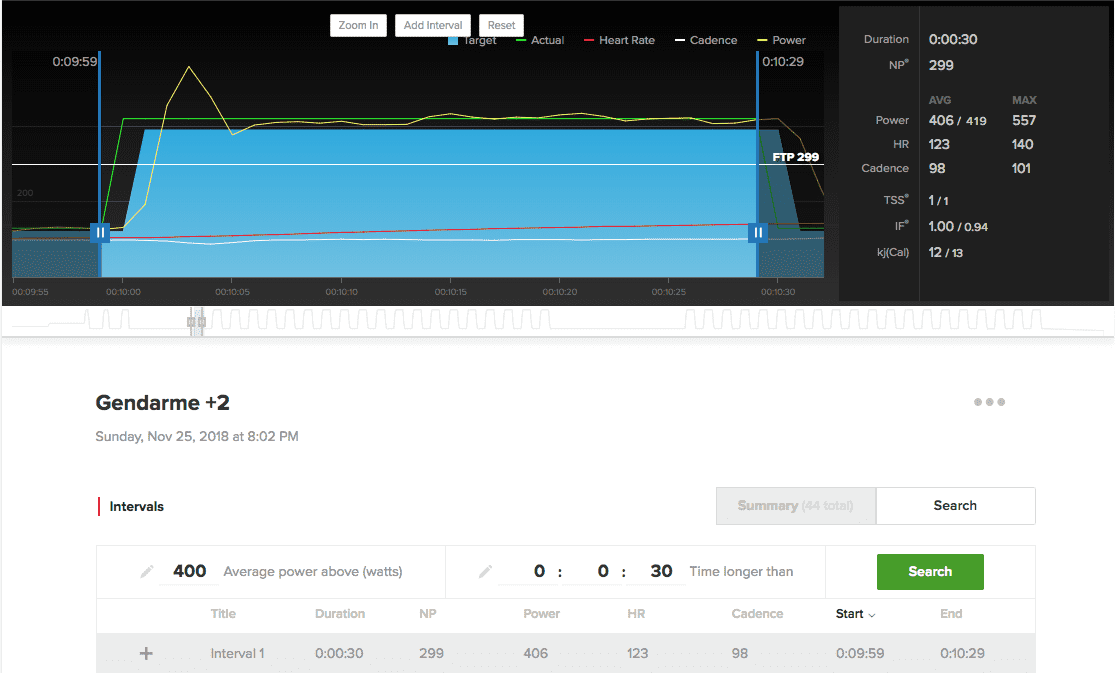1115x673 pixels.
Task: Toggle the Power line in legend
Action: click(782, 40)
